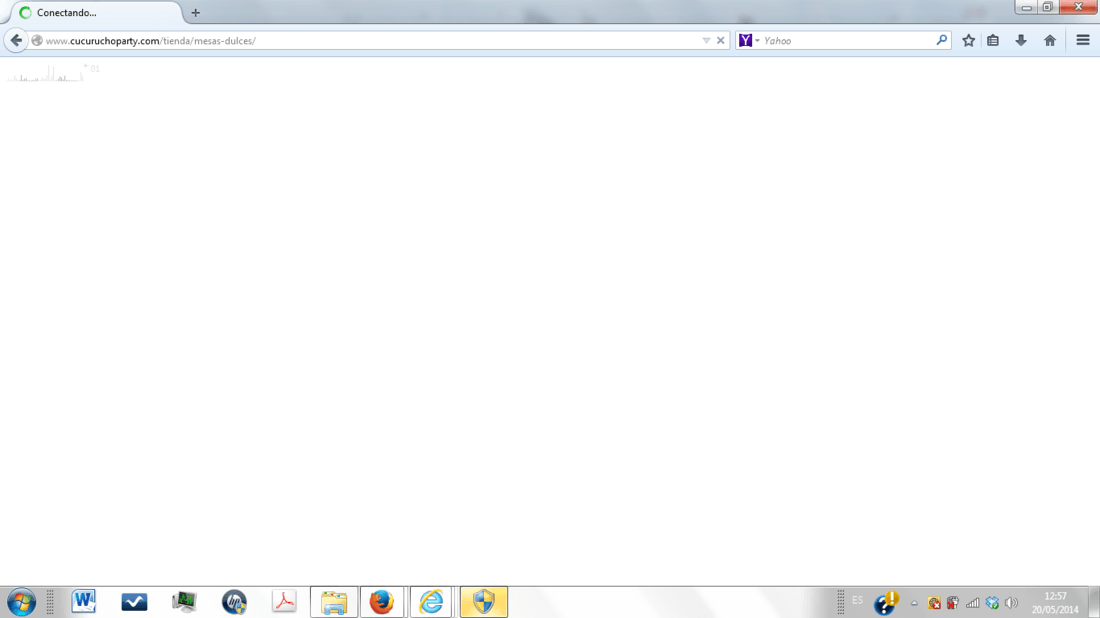Open the wireless signal tray icon
Screen dimensions: 1100x618
(972, 603)
